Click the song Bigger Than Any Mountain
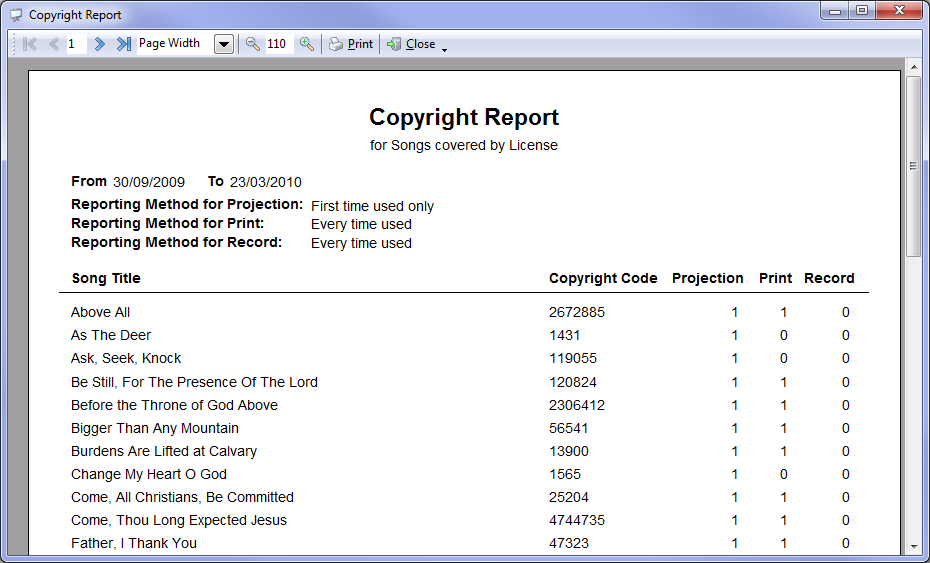This screenshot has height=563, width=930. (155, 428)
